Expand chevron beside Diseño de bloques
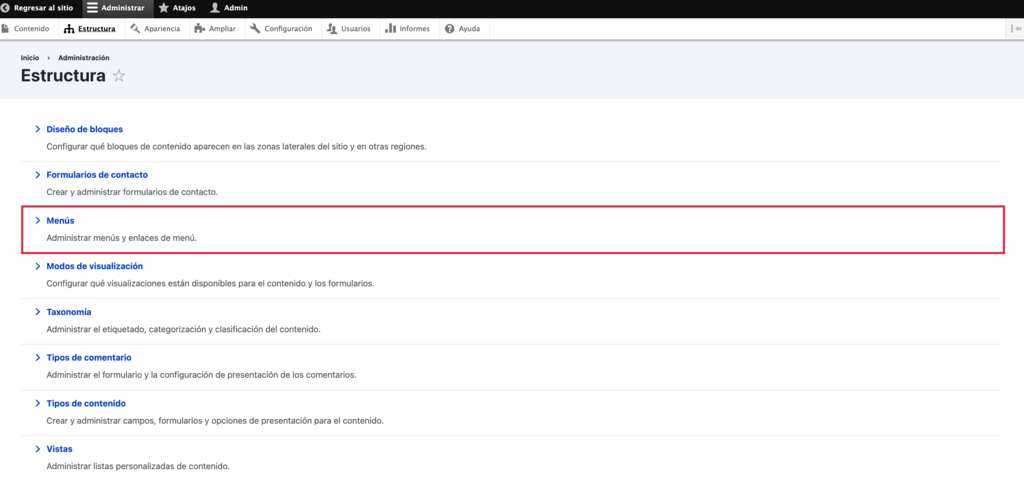Screen dimensions: 1024x481 coord(38,129)
